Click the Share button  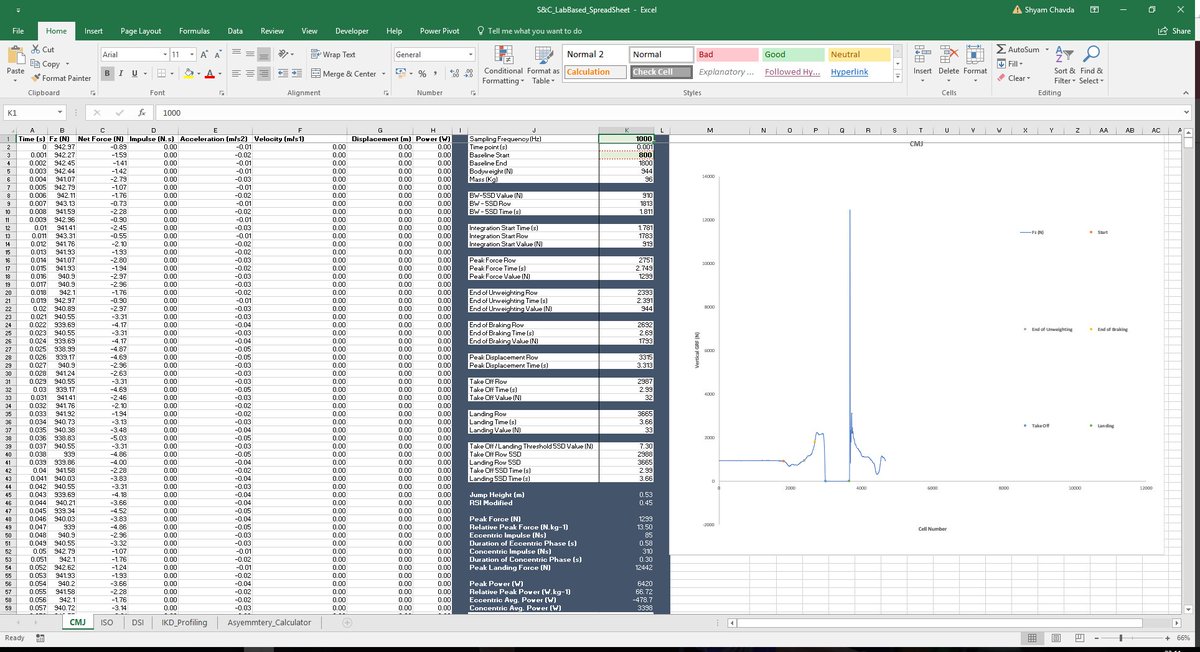(1173, 31)
